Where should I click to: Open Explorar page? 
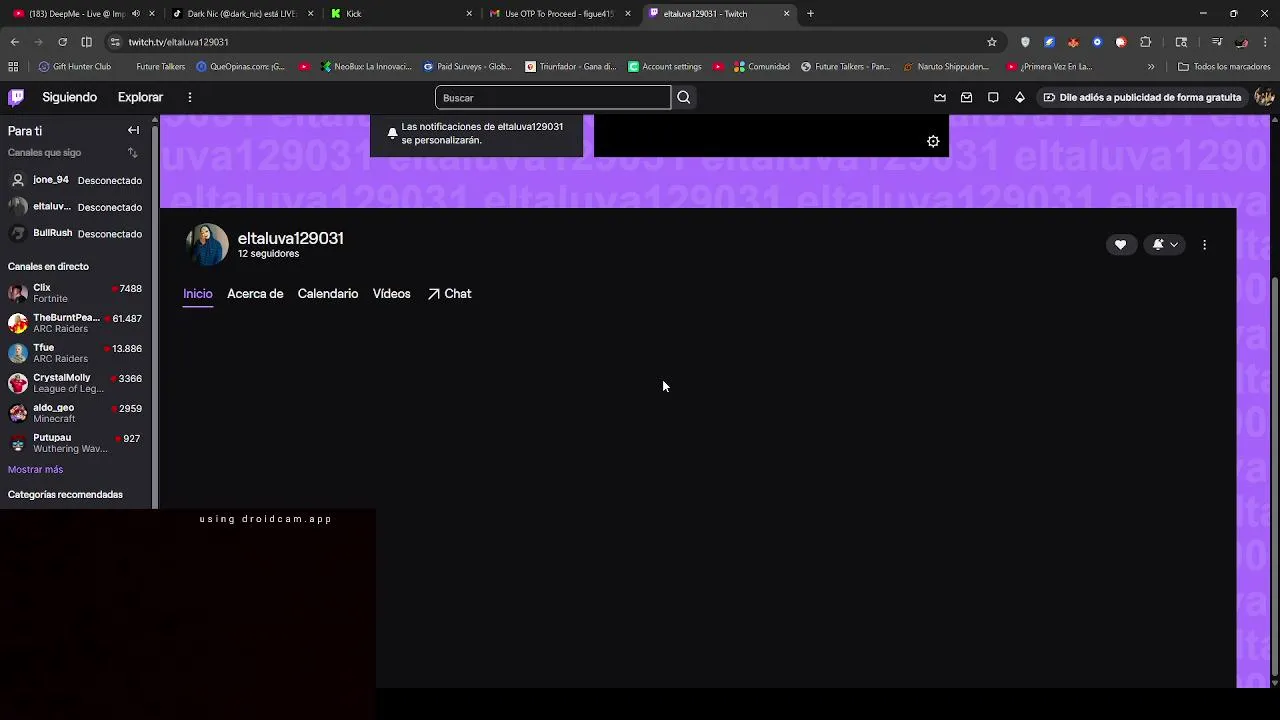pos(140,97)
